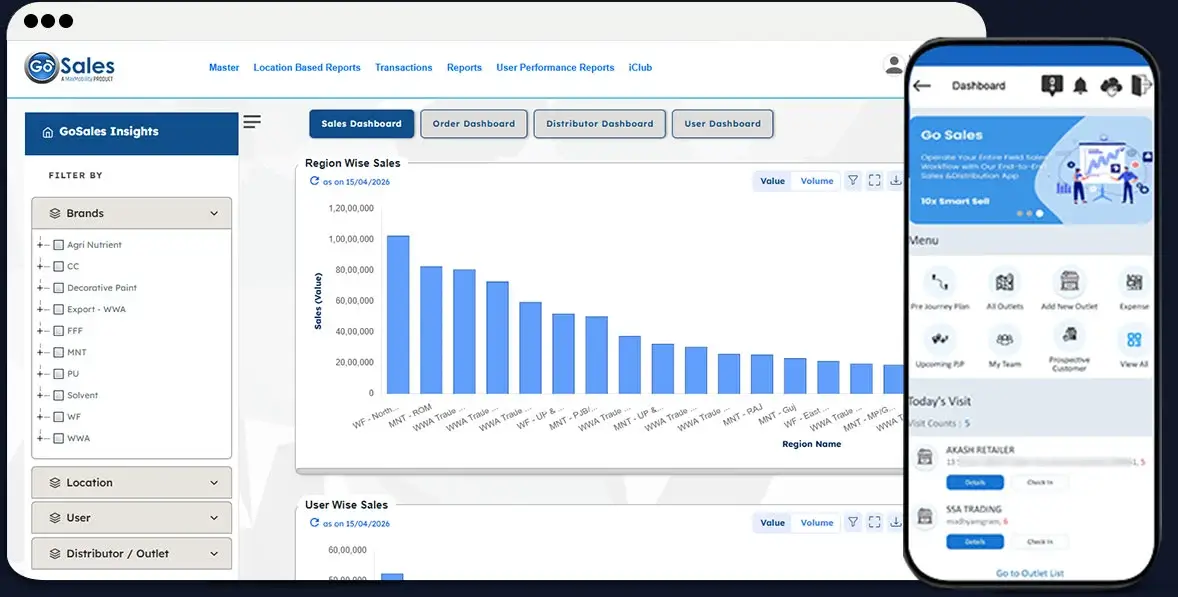The width and height of the screenshot is (1178, 597).
Task: Open Upcoming PJP in phone menu
Action: [x=940, y=346]
